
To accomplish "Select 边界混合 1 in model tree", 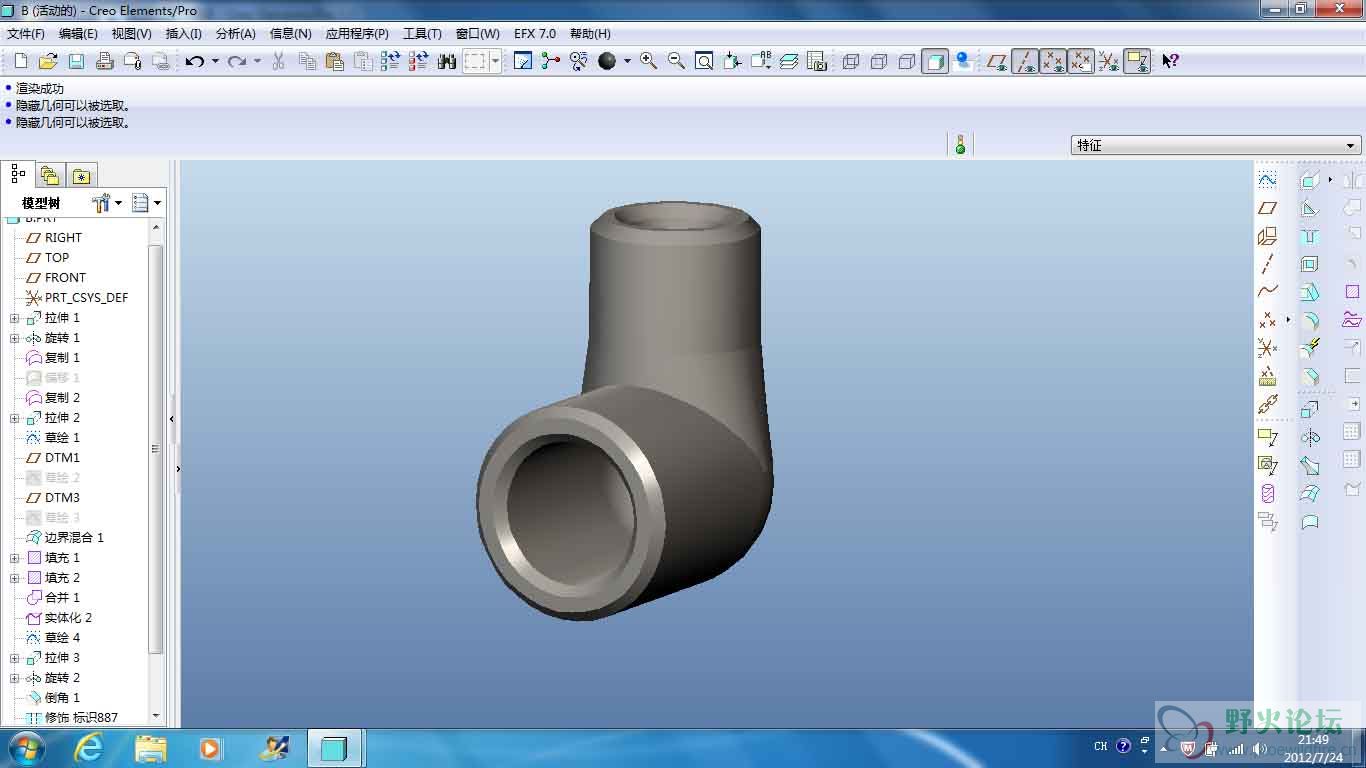I will tap(74, 537).
